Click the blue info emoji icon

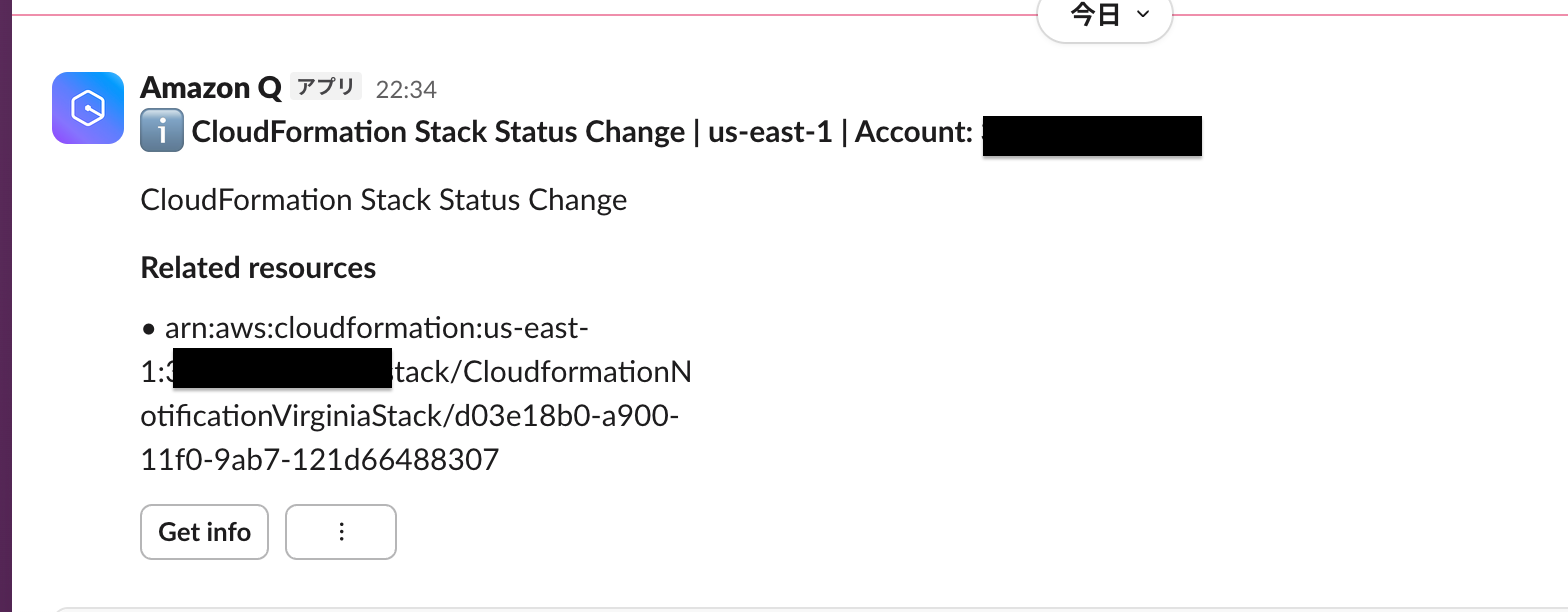161,132
